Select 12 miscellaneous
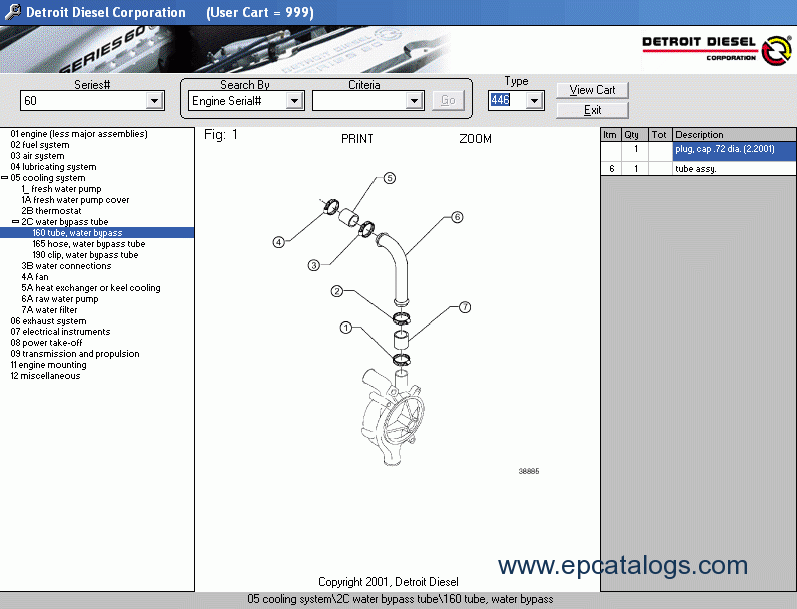This screenshot has width=797, height=609. click(45, 376)
